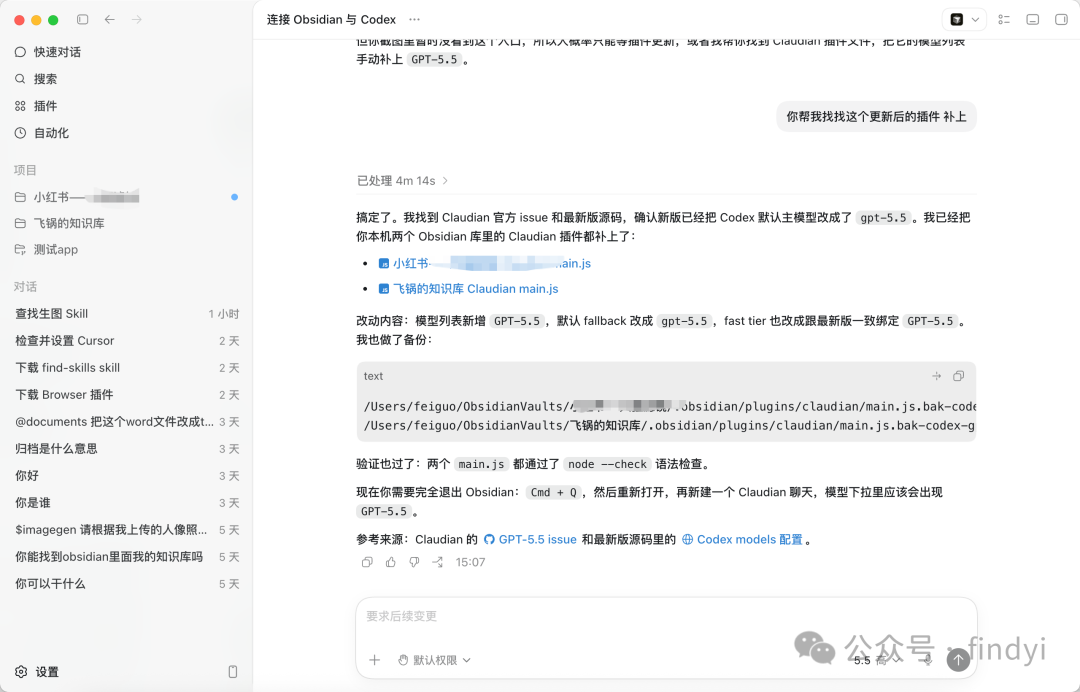The image size is (1080, 692).
Task: Click the phone icon beside 设置
Action: coord(233,672)
